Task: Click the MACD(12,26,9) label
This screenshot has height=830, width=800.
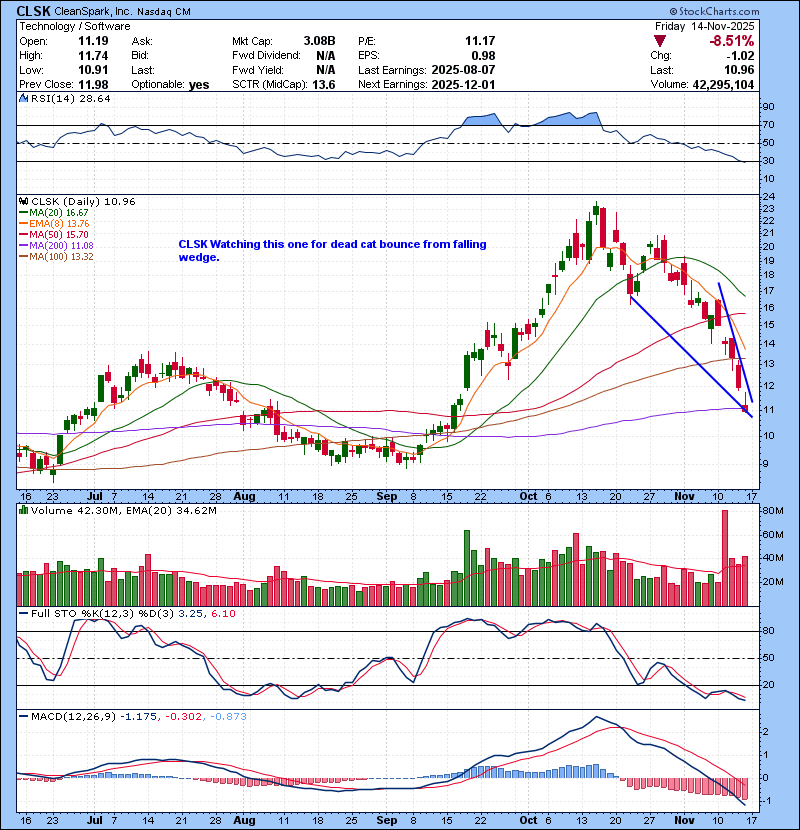Action: (x=73, y=717)
